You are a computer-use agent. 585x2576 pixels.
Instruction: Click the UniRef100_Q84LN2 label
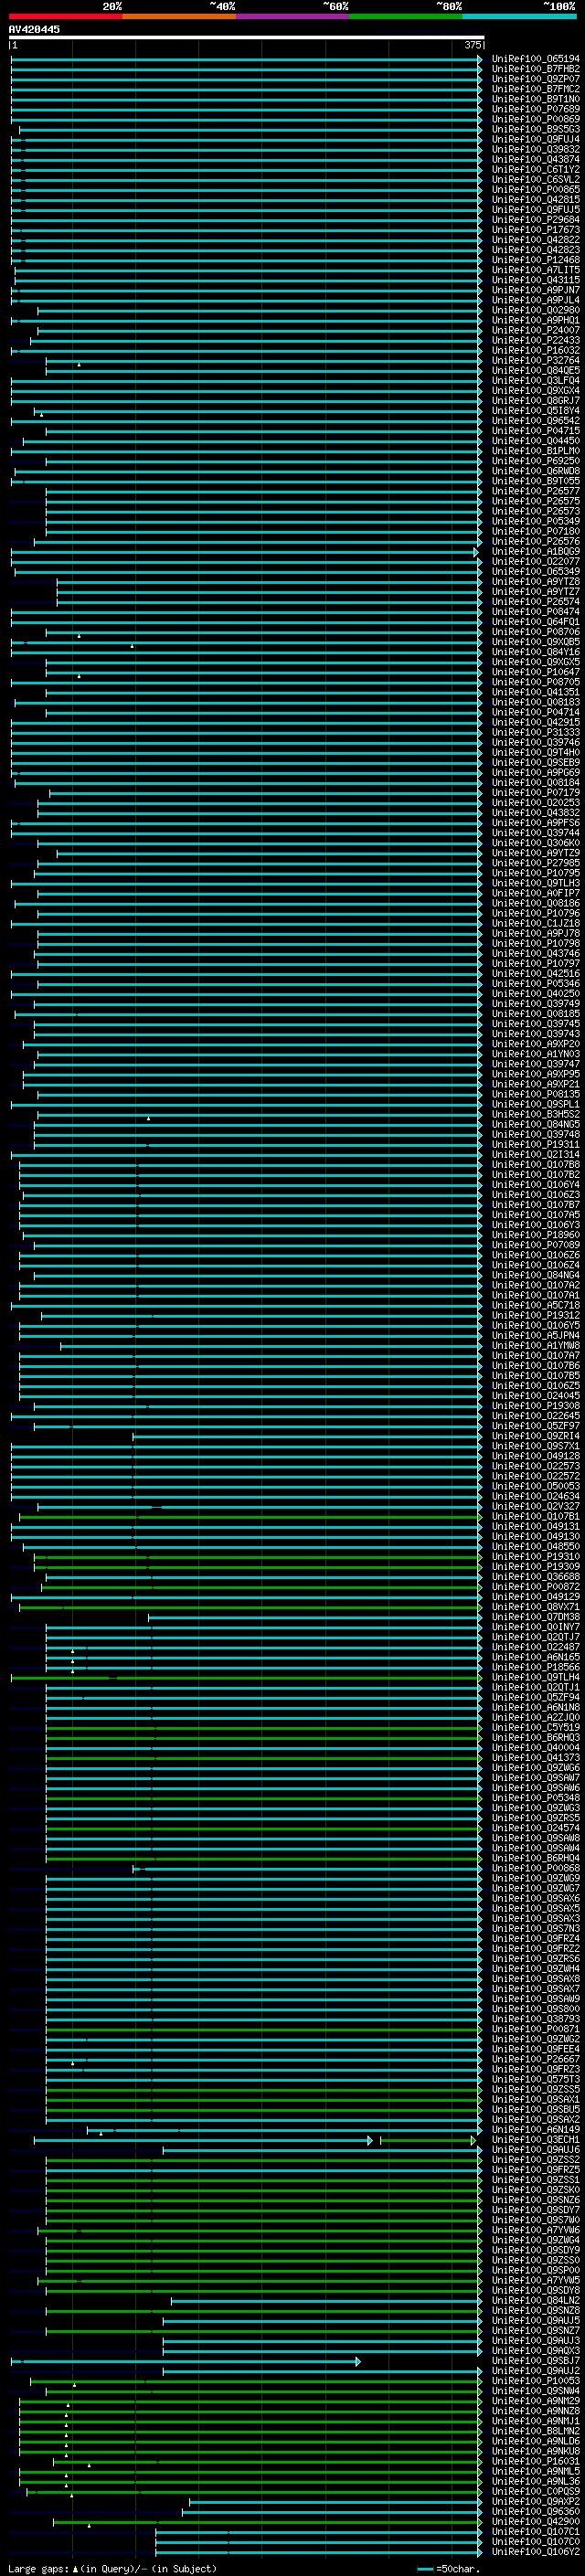[x=535, y=2301]
